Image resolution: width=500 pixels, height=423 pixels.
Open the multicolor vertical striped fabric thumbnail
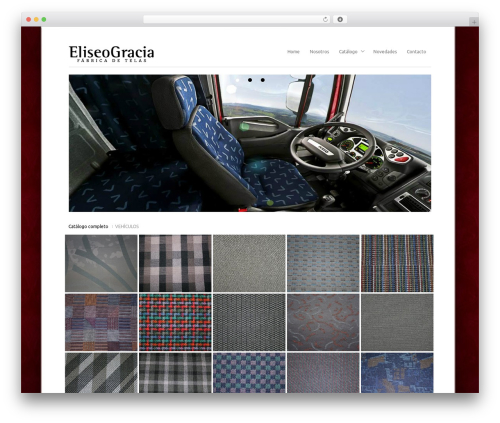pyautogui.click(x=397, y=263)
